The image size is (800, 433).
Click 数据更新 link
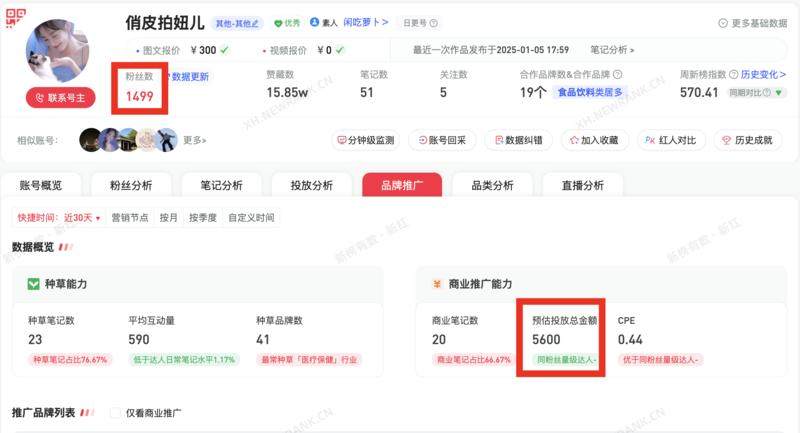[x=187, y=77]
